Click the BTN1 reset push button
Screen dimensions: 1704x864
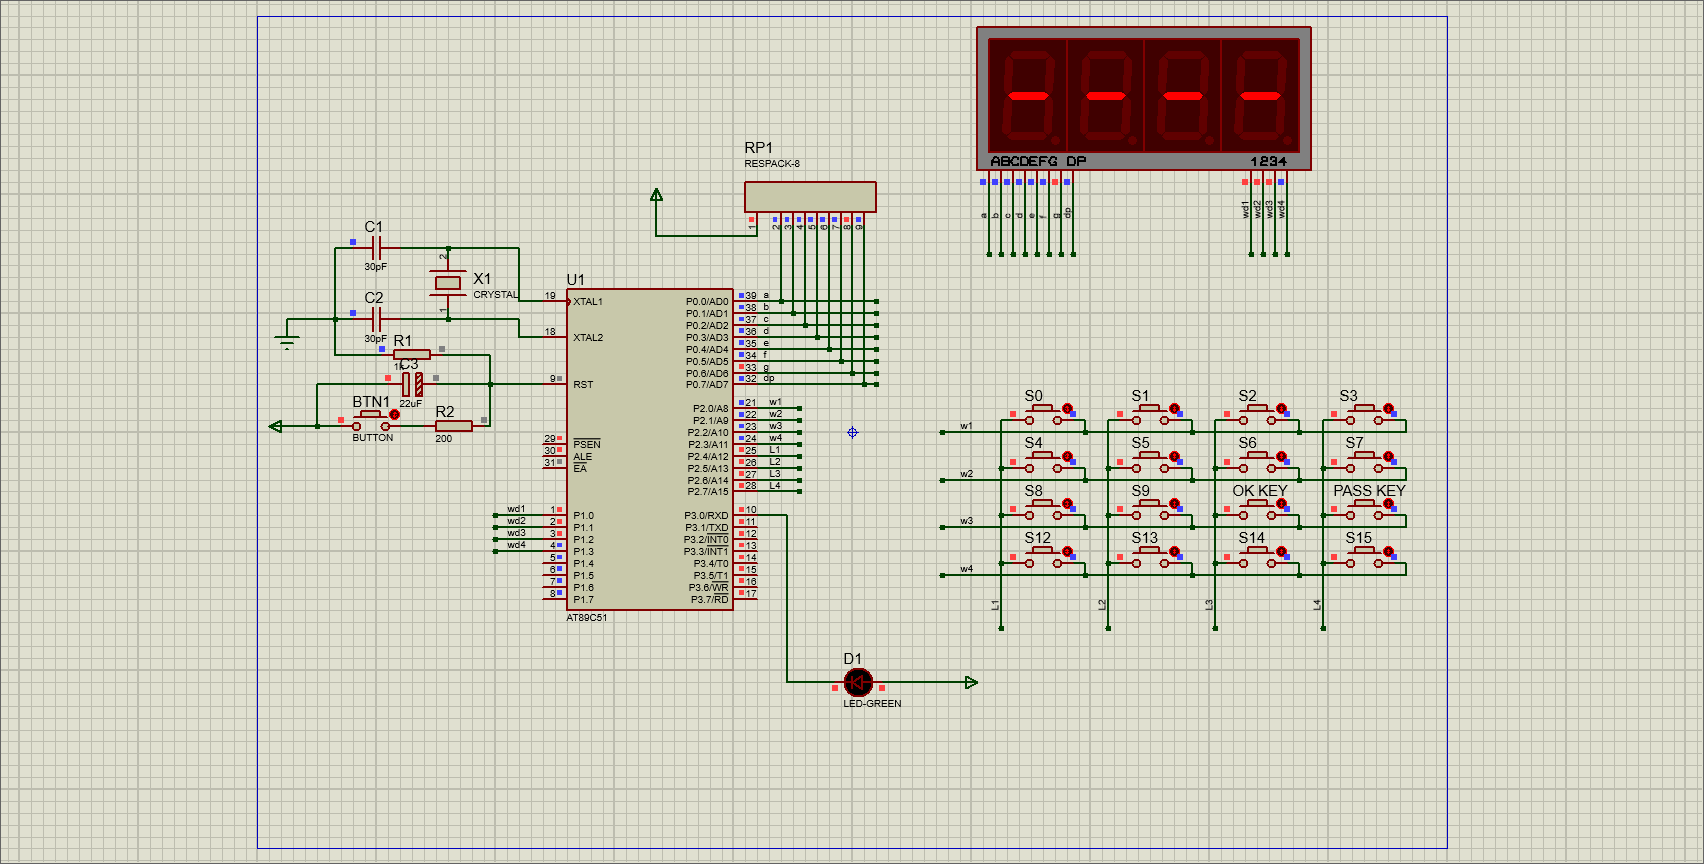[372, 421]
